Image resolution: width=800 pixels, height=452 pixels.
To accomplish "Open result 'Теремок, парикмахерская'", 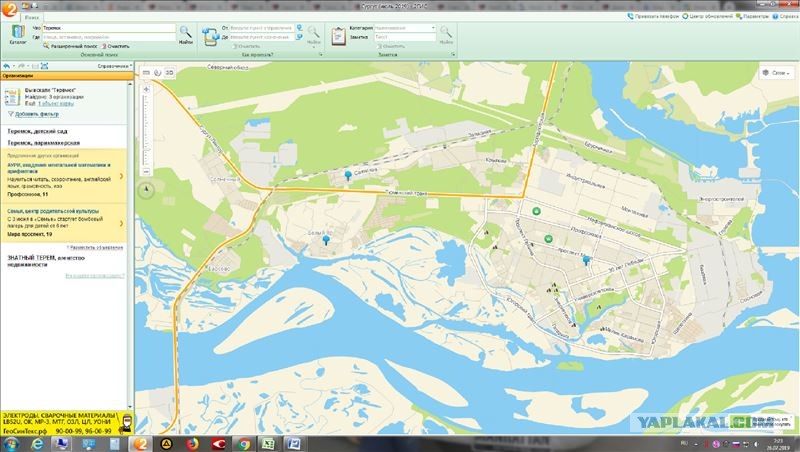I will tap(44, 143).
